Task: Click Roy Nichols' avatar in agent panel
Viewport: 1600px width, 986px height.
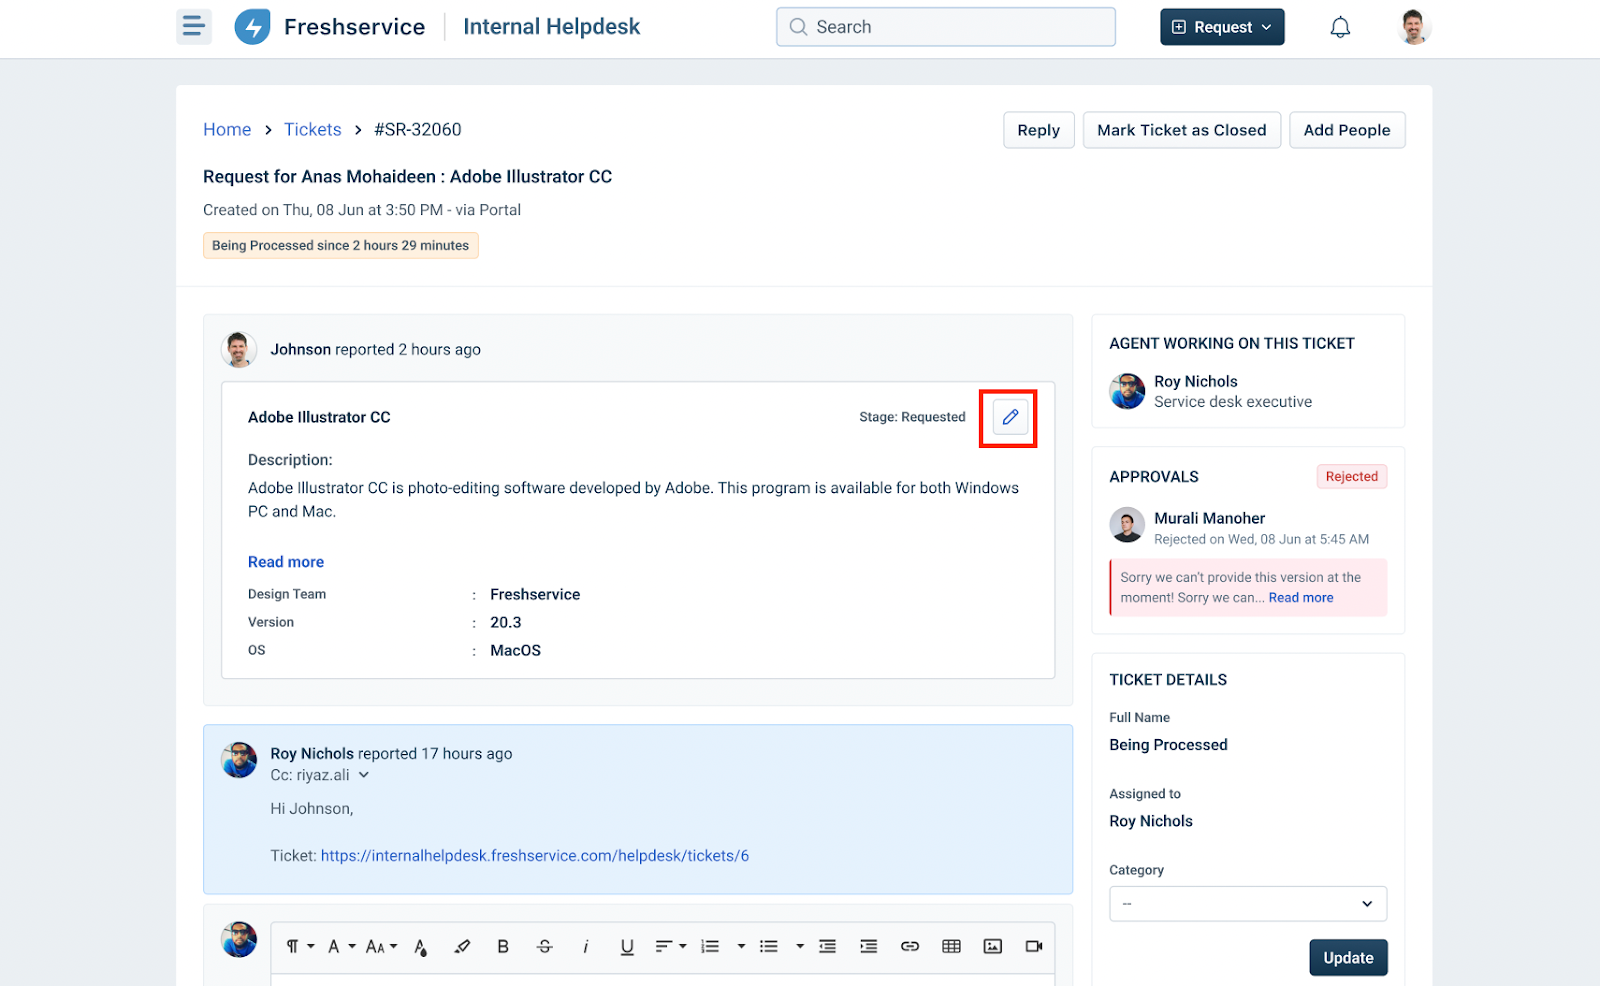Action: click(x=1127, y=391)
